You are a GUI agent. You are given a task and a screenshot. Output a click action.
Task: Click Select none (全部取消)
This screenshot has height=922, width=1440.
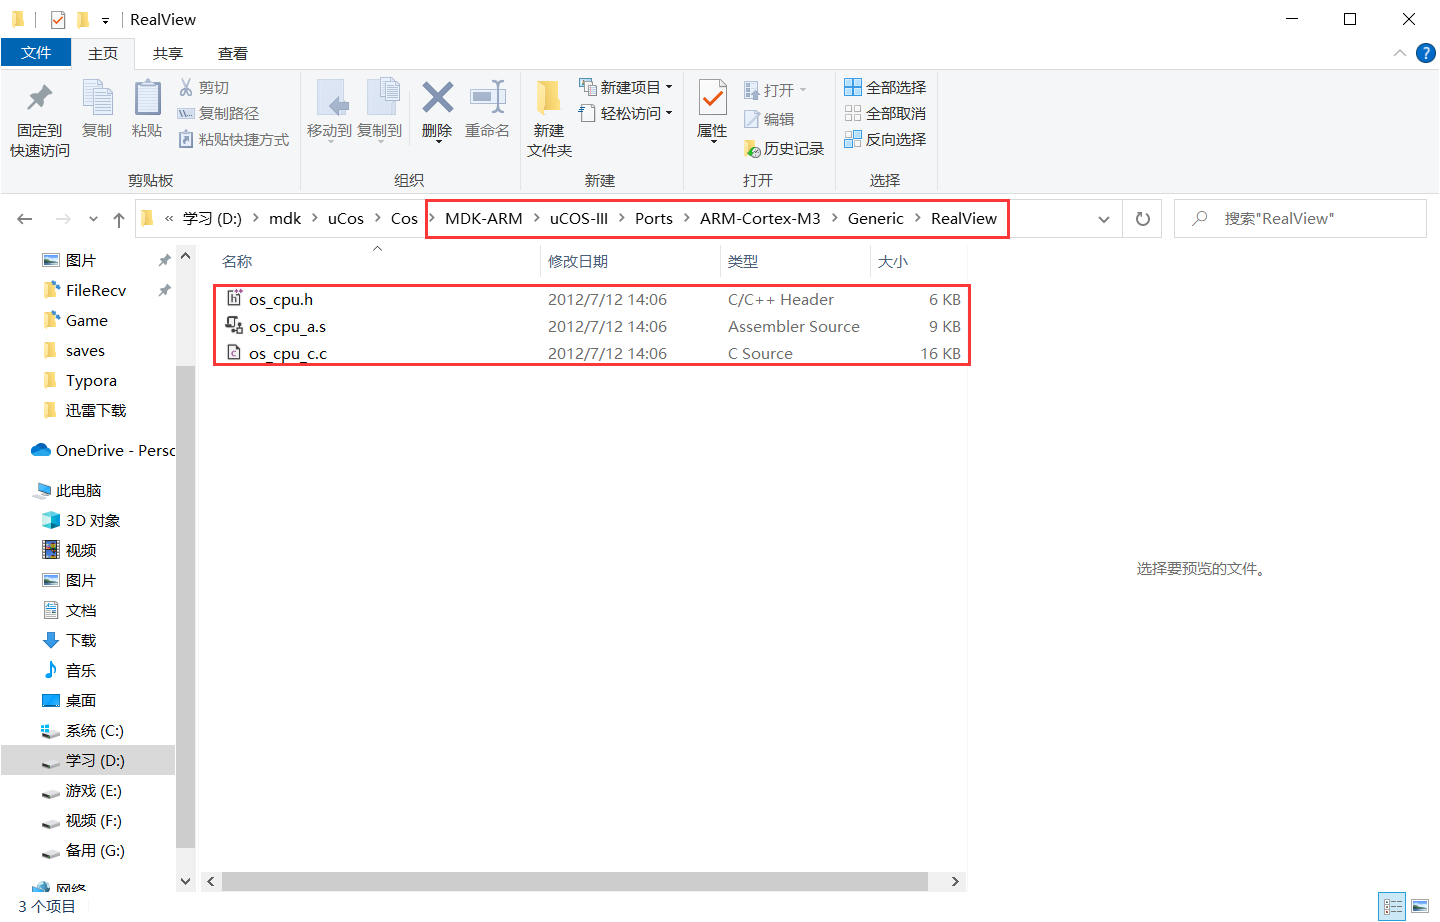point(885,113)
